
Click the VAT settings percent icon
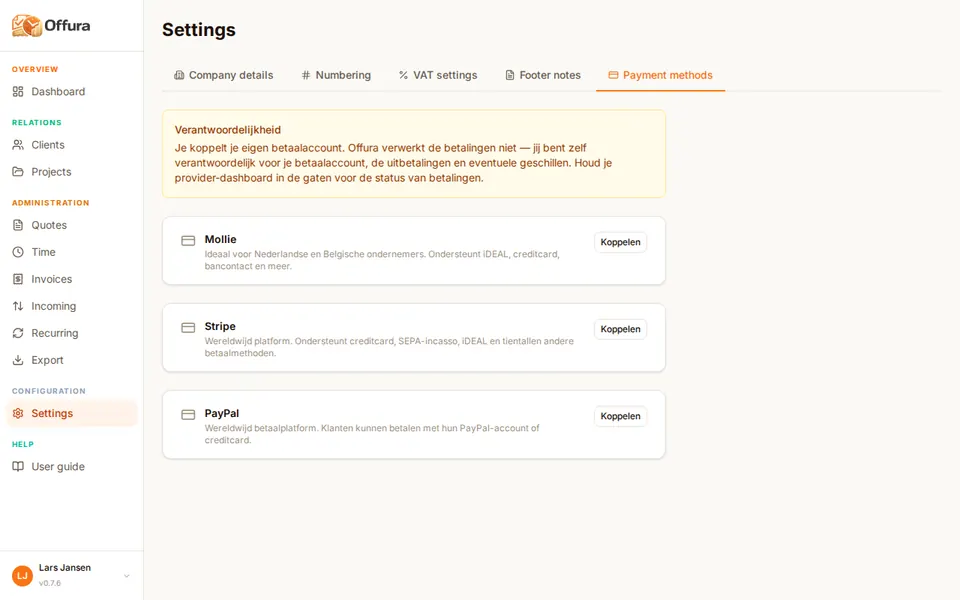tap(403, 75)
